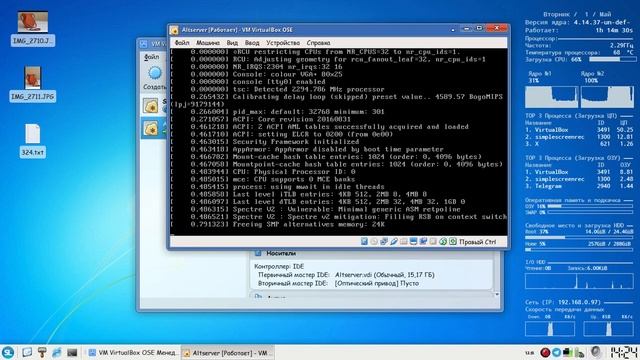Click the 14:24 taskbar clock
The width and height of the screenshot is (640, 360).
click(624, 352)
